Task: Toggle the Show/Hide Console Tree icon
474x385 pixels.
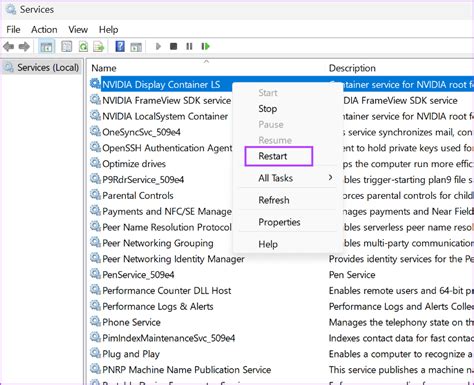Action: click(46, 47)
